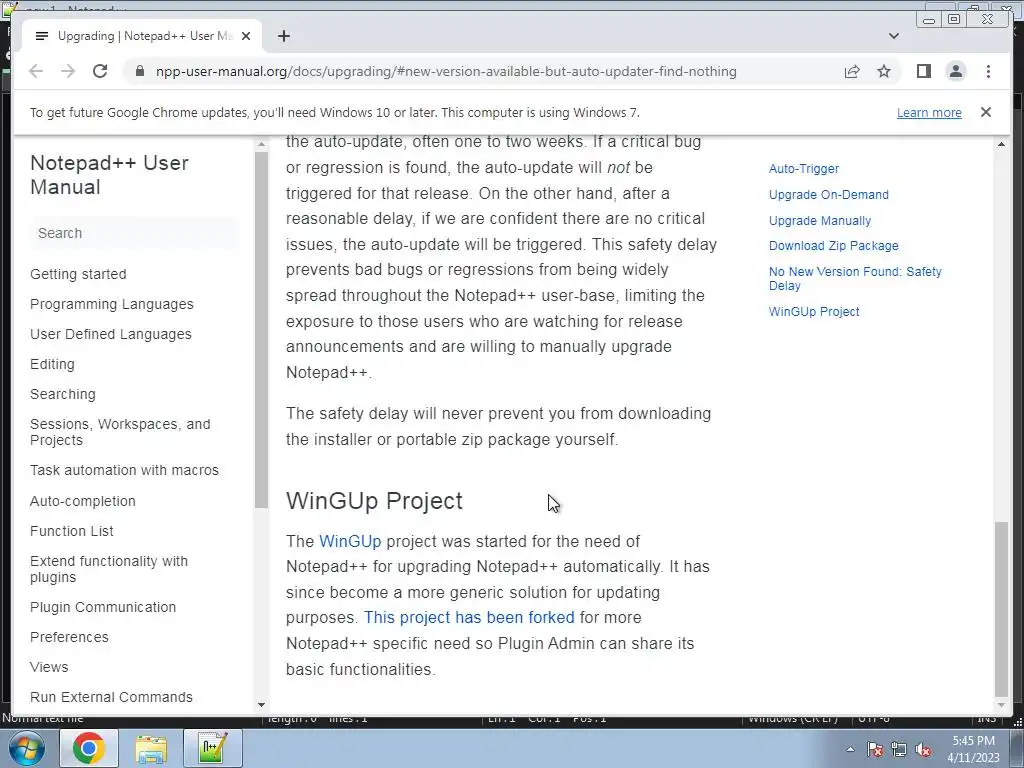1024x768 pixels.
Task: Jump to Upgrade Manually section
Action: coord(820,221)
